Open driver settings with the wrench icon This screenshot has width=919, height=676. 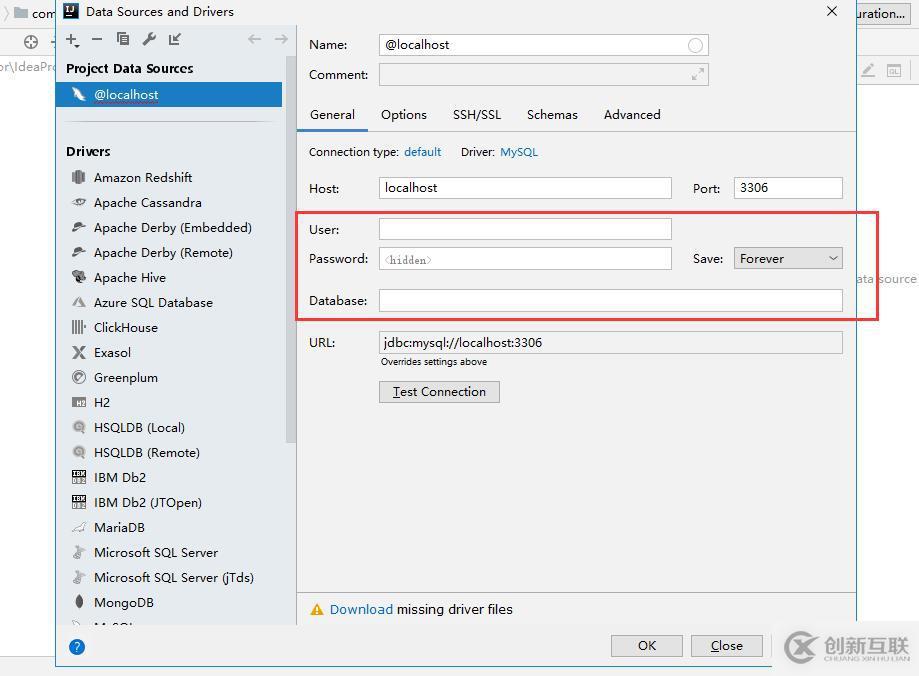(x=149, y=39)
